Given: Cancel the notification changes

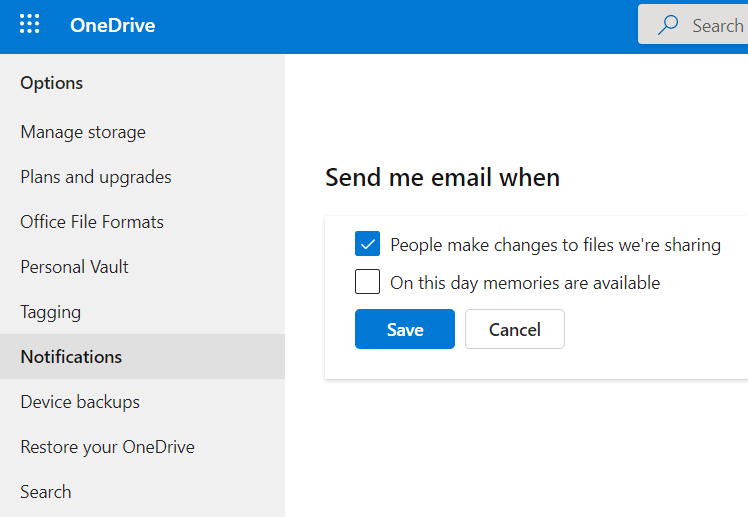Looking at the screenshot, I should pyautogui.click(x=515, y=329).
